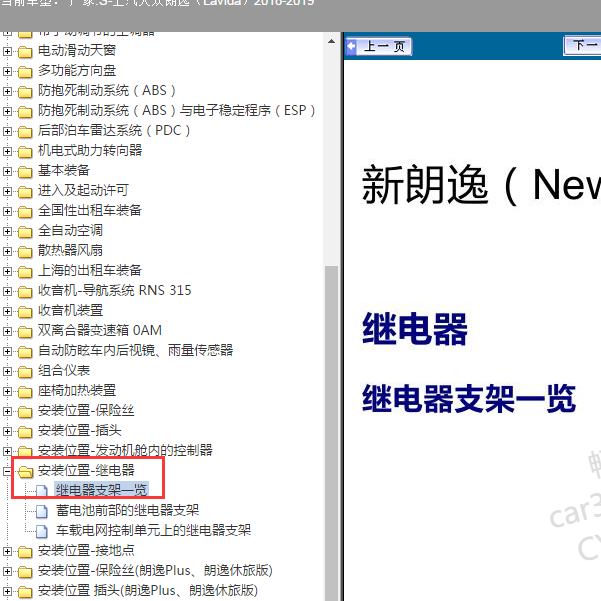Click folder icon for 后部泊车雷达系统（PDC）
The image size is (601, 601).
pyautogui.click(x=25, y=131)
